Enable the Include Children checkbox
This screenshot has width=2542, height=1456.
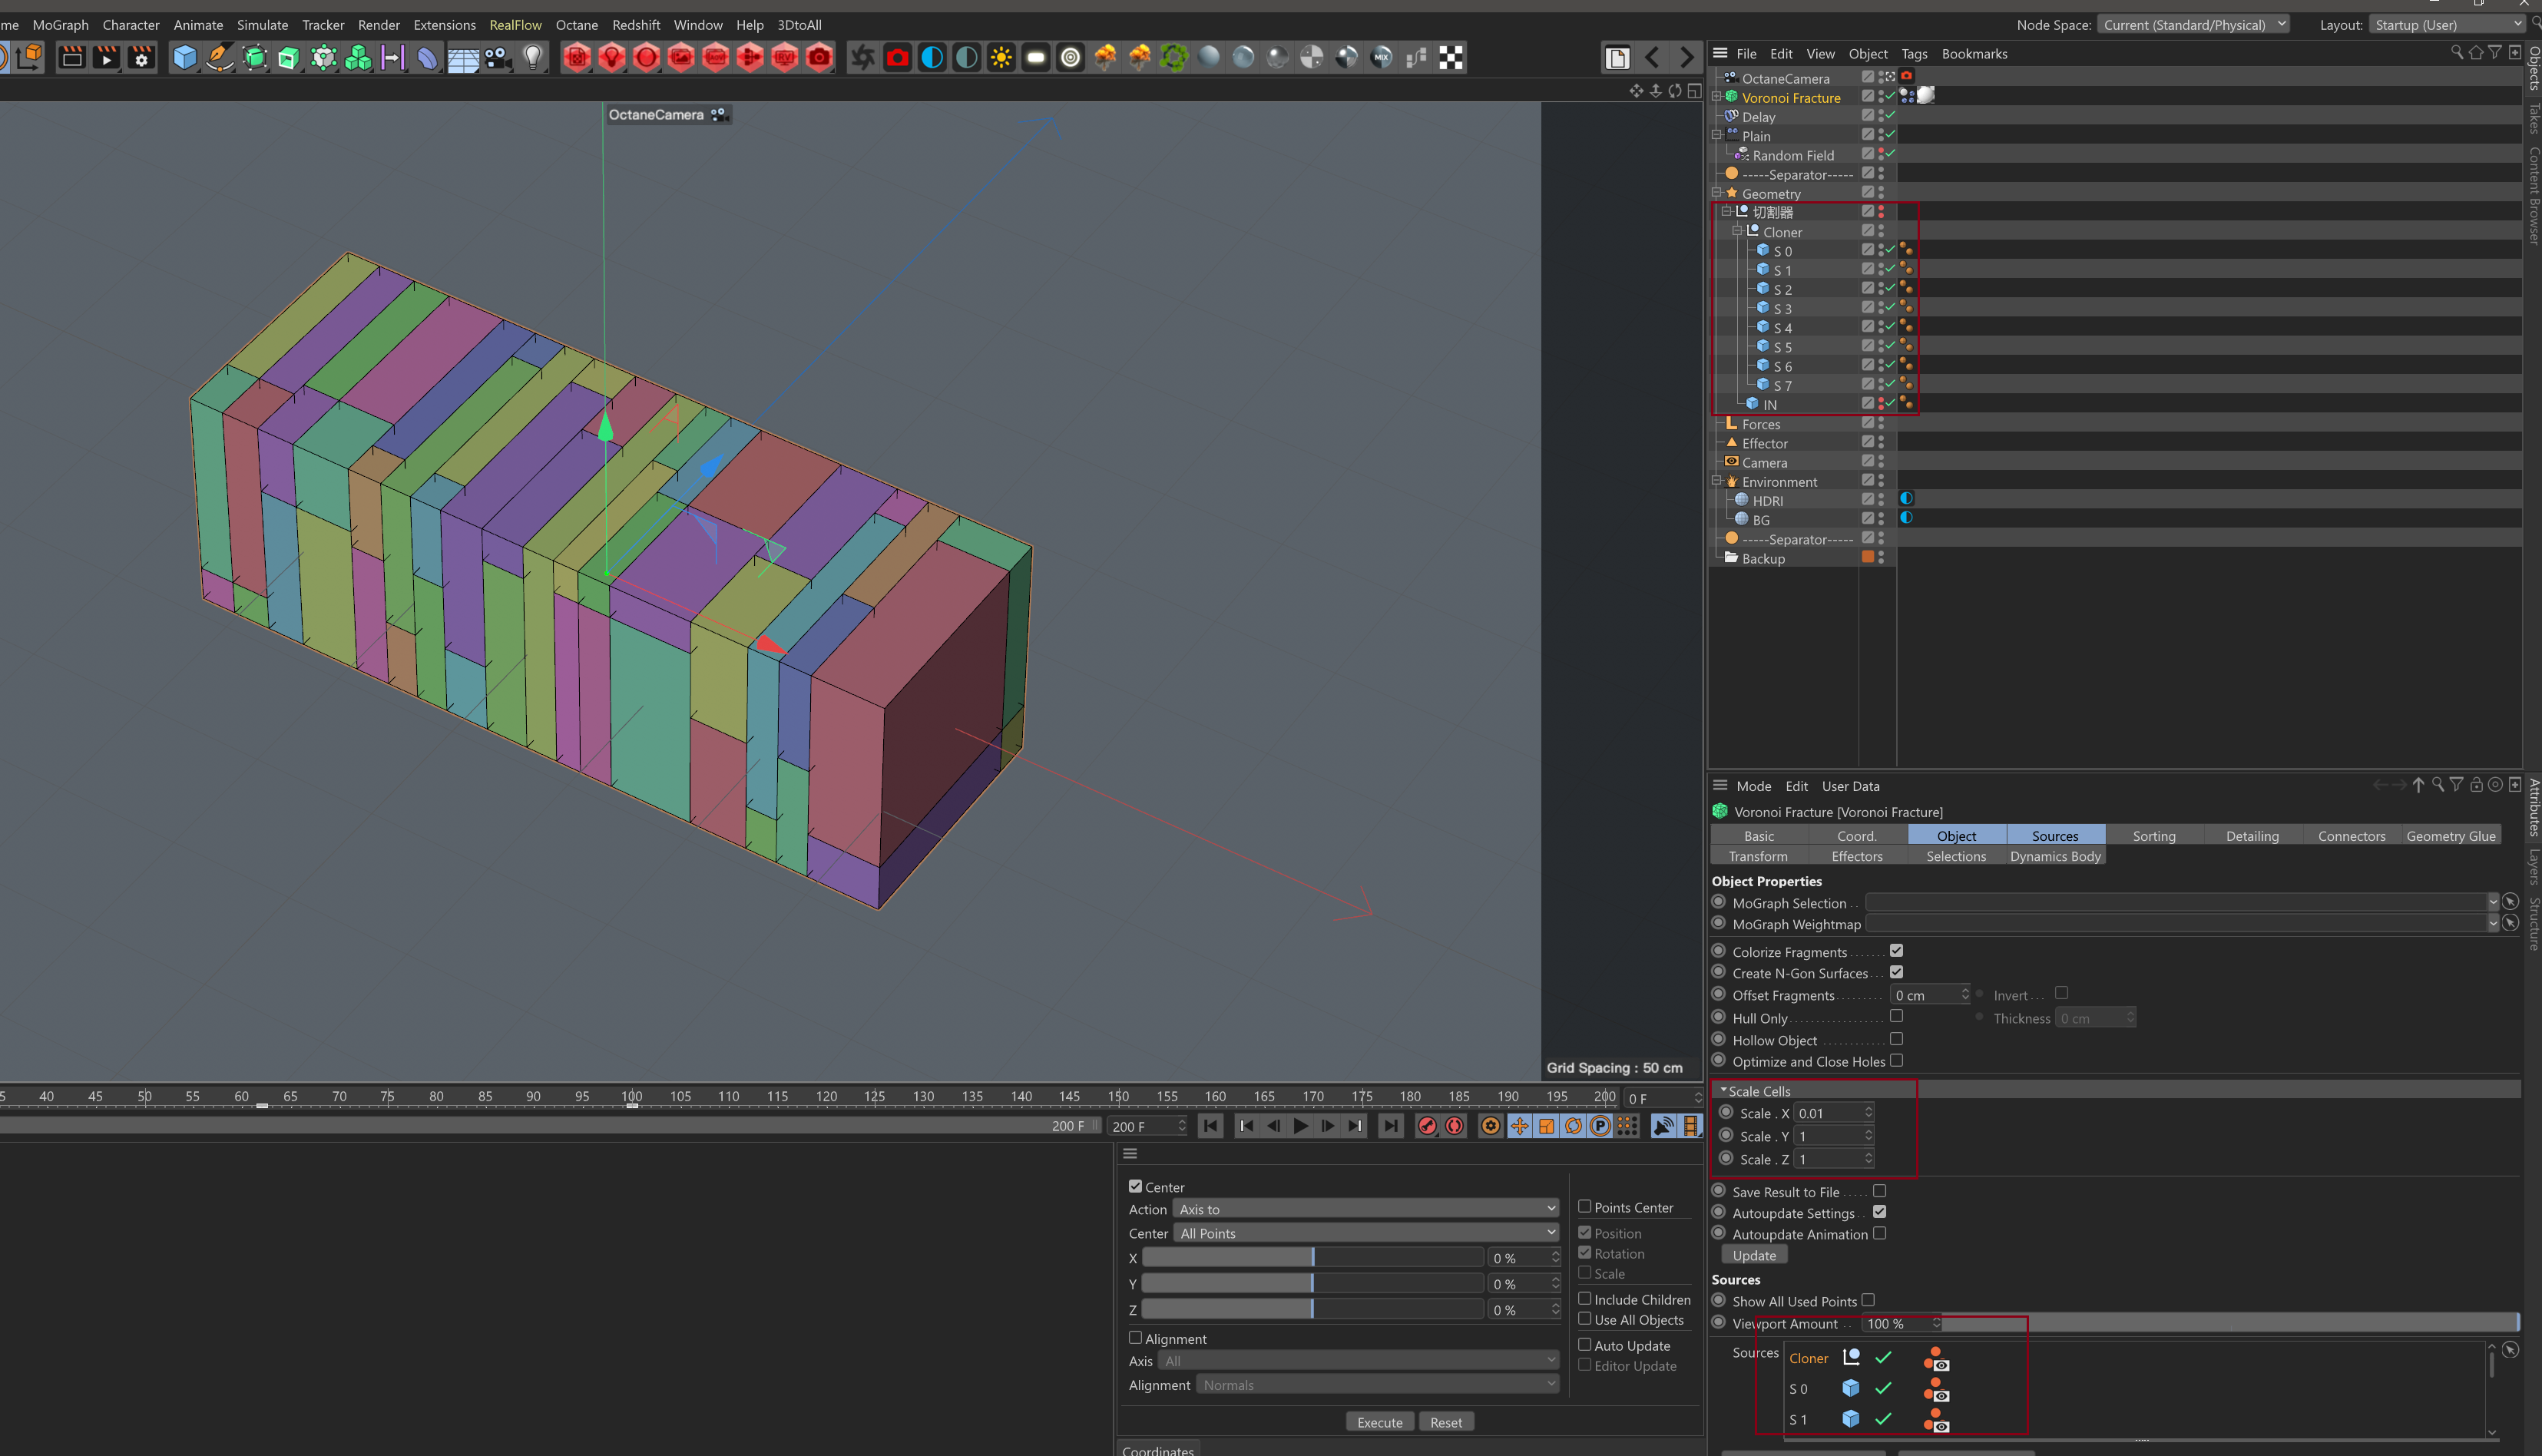pos(1584,1298)
